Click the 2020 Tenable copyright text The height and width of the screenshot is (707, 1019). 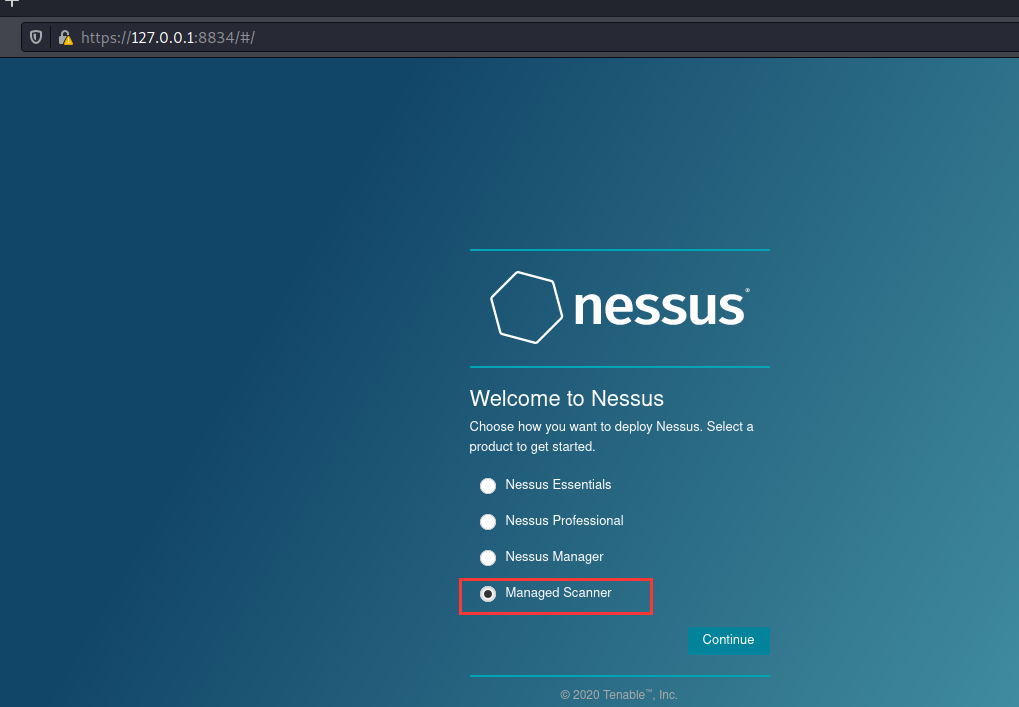[x=619, y=695]
